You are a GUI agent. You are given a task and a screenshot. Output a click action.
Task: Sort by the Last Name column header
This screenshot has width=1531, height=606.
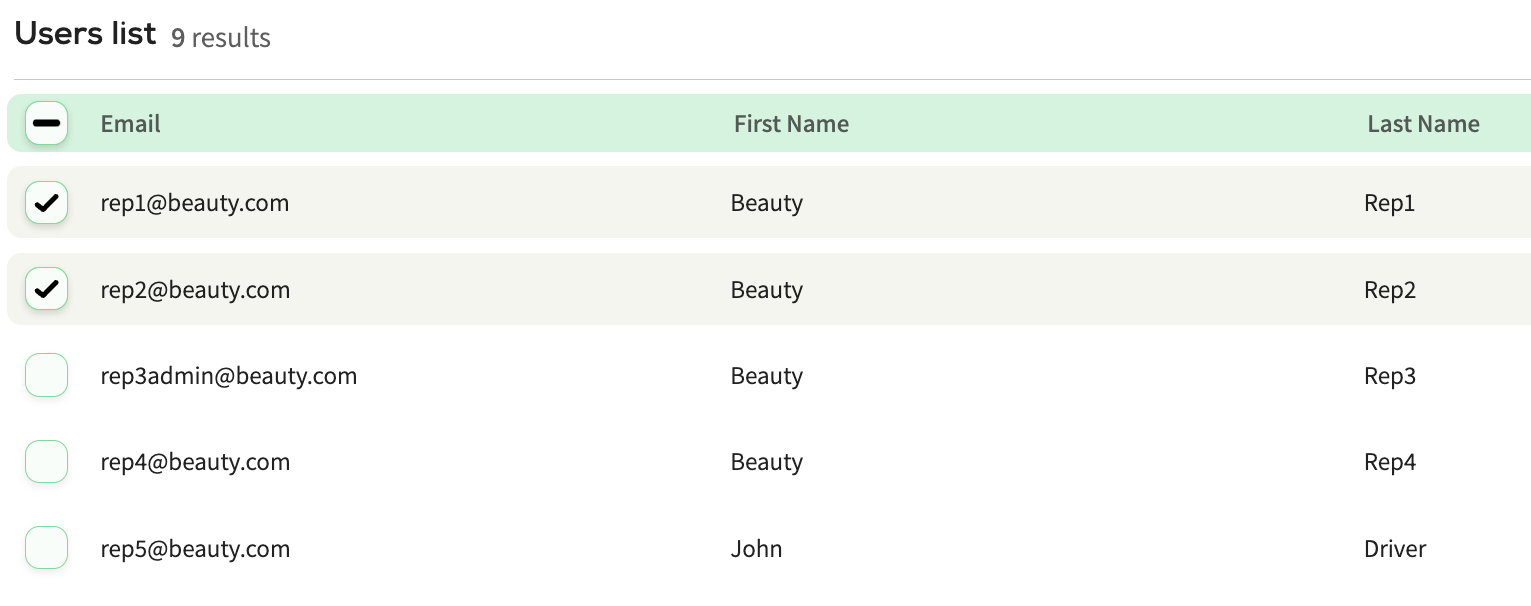point(1423,124)
